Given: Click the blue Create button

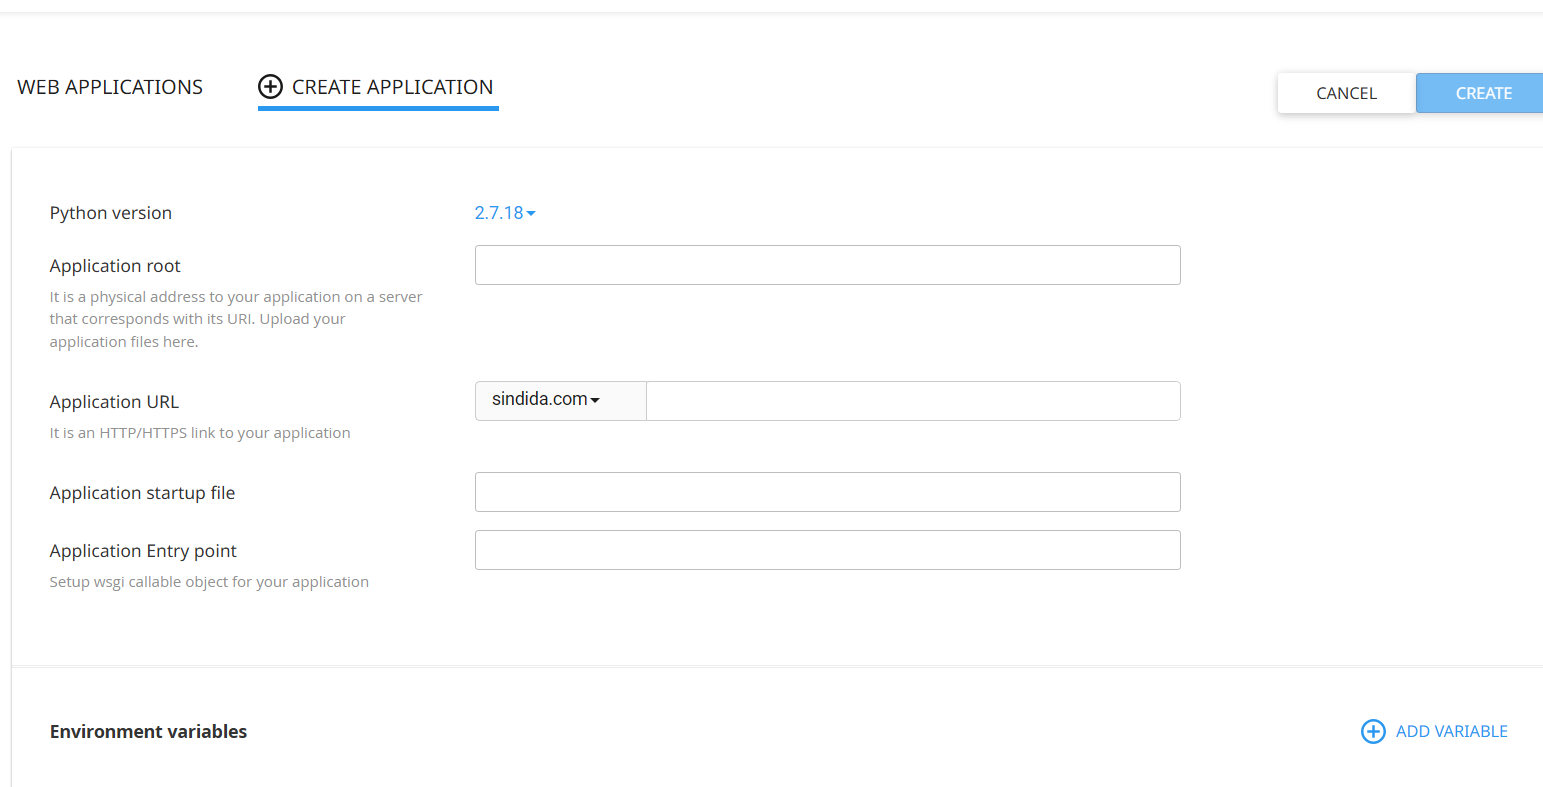Looking at the screenshot, I should pyautogui.click(x=1480, y=93).
